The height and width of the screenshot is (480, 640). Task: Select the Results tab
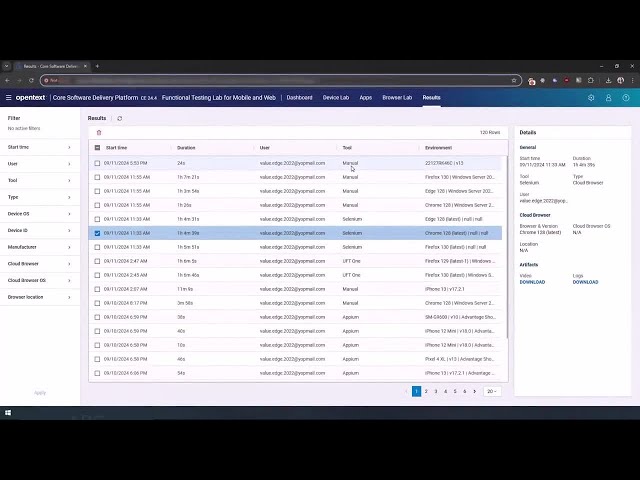431,98
